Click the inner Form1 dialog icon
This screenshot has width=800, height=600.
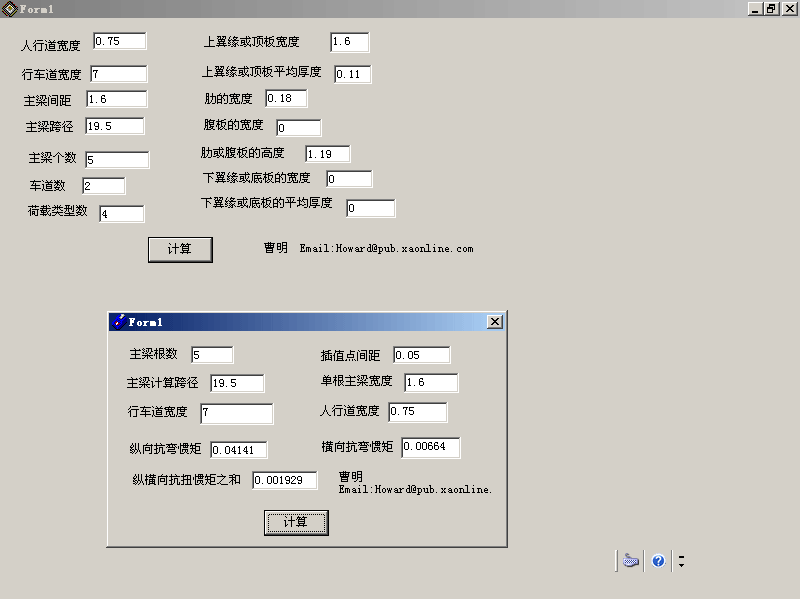[118, 322]
